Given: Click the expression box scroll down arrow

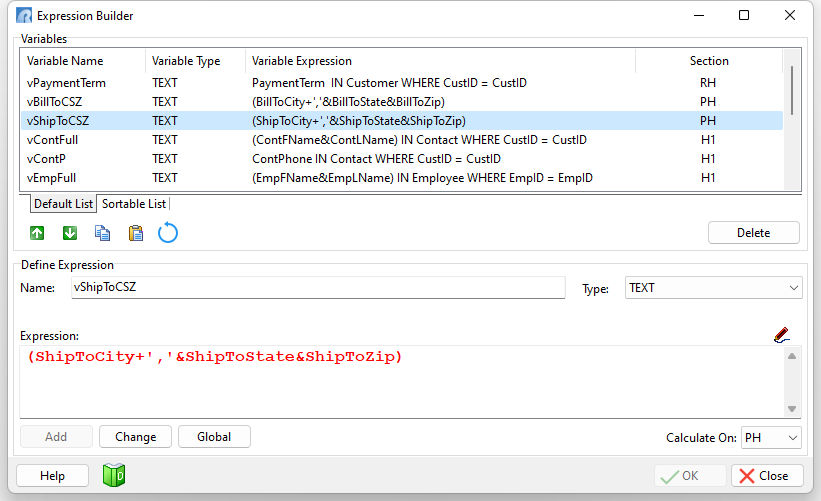Looking at the screenshot, I should [792, 409].
